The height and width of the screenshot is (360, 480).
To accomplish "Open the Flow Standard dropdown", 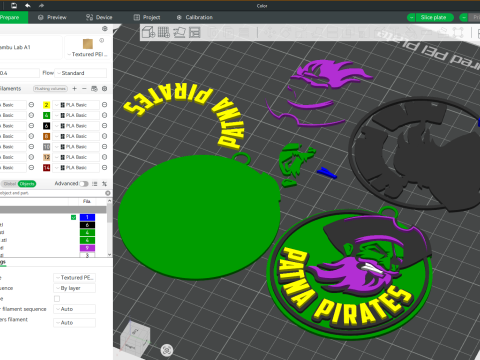I will tap(80, 73).
